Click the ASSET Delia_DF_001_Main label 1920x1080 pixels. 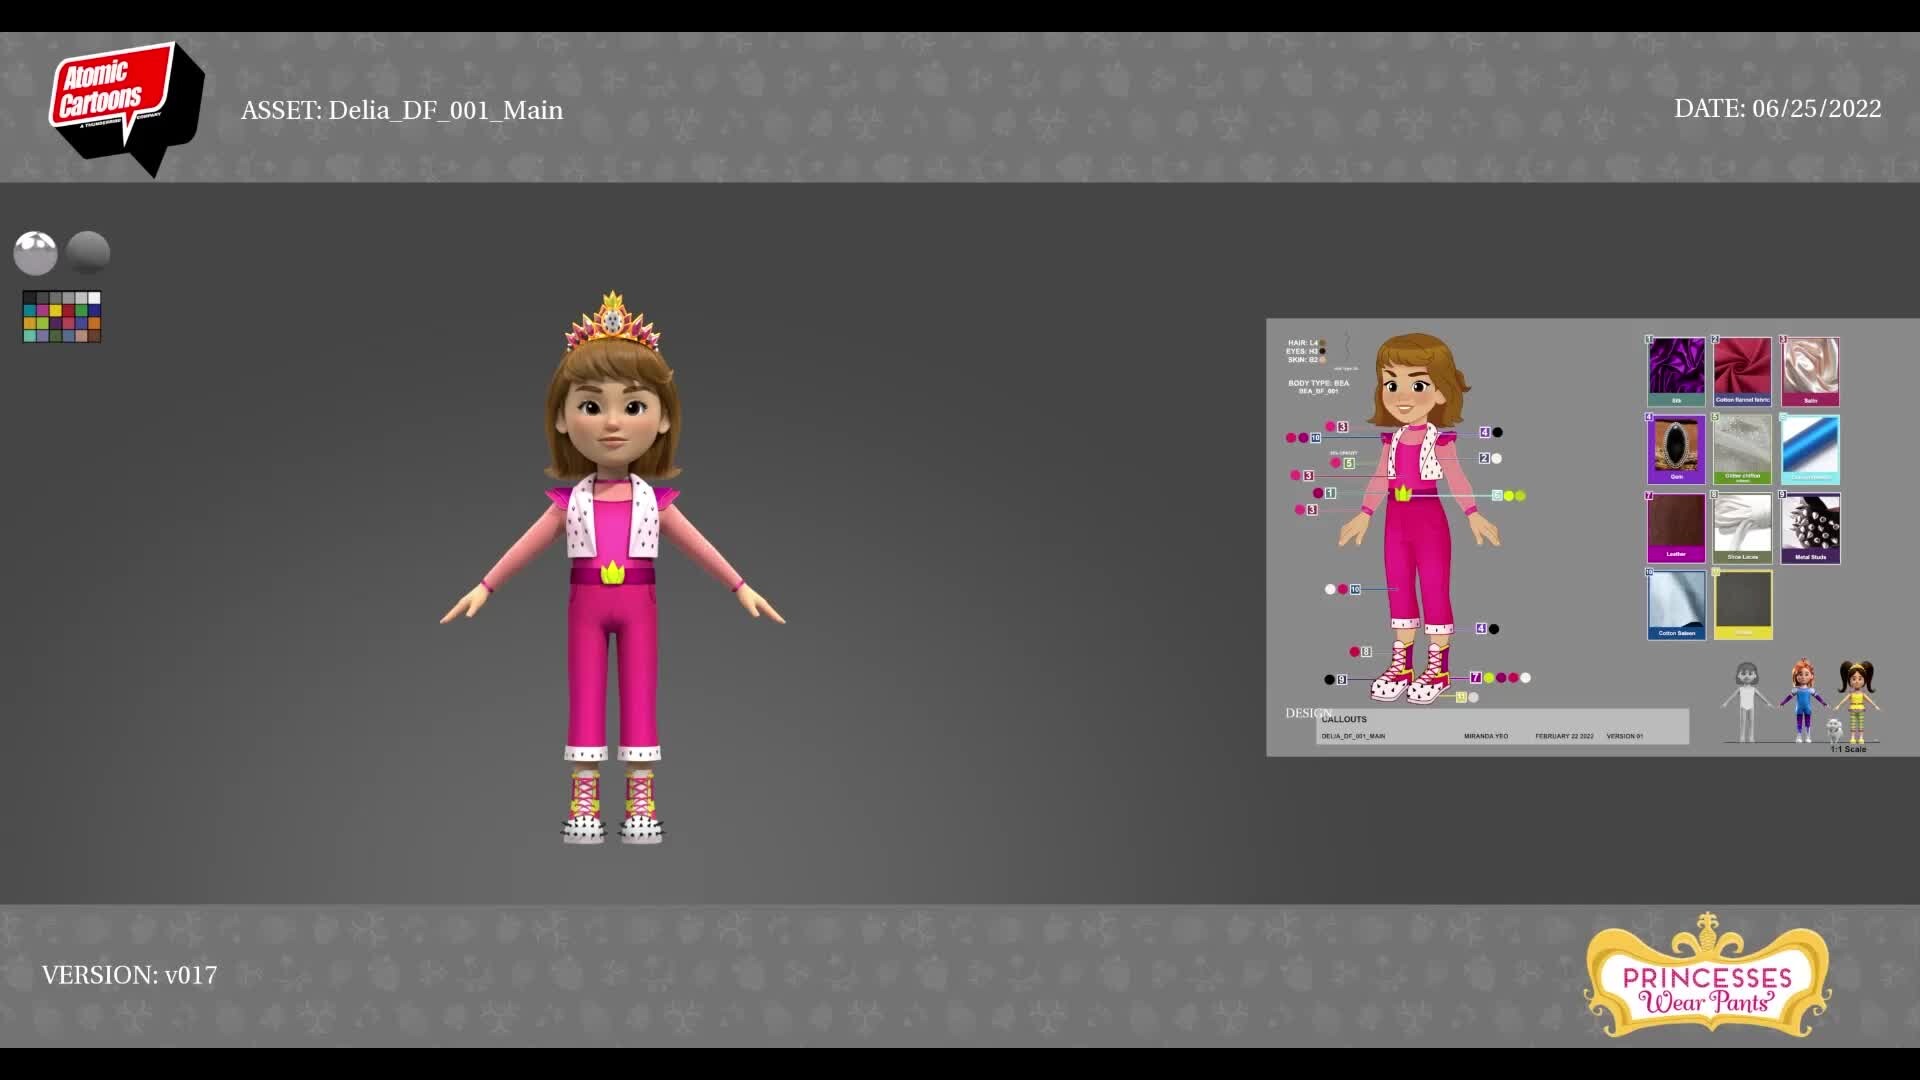point(402,110)
